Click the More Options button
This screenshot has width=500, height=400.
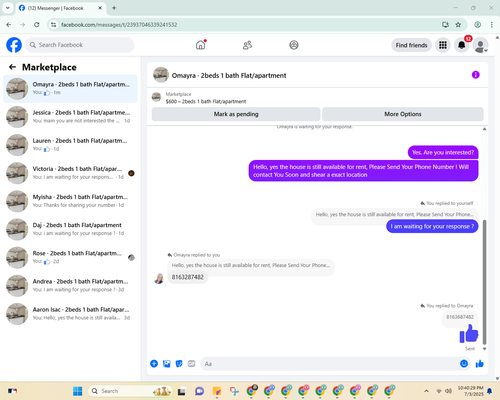click(403, 114)
